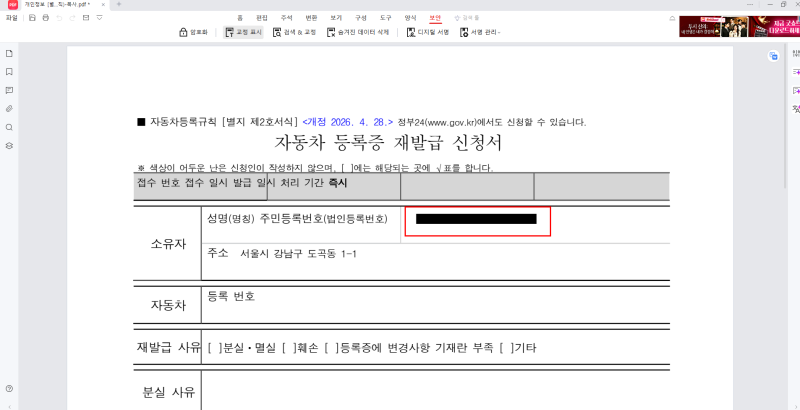The height and width of the screenshot is (410, 800).
Task: Click the 소유자 cell label
Action: click(x=168, y=244)
